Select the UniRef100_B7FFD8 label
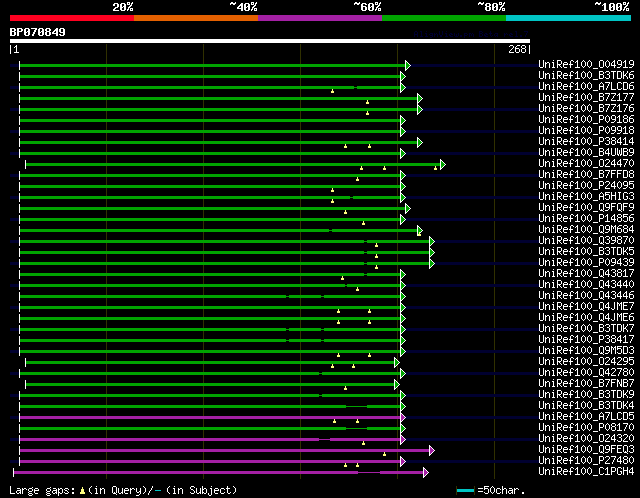Image resolution: width=640 pixels, height=498 pixels. pos(586,175)
